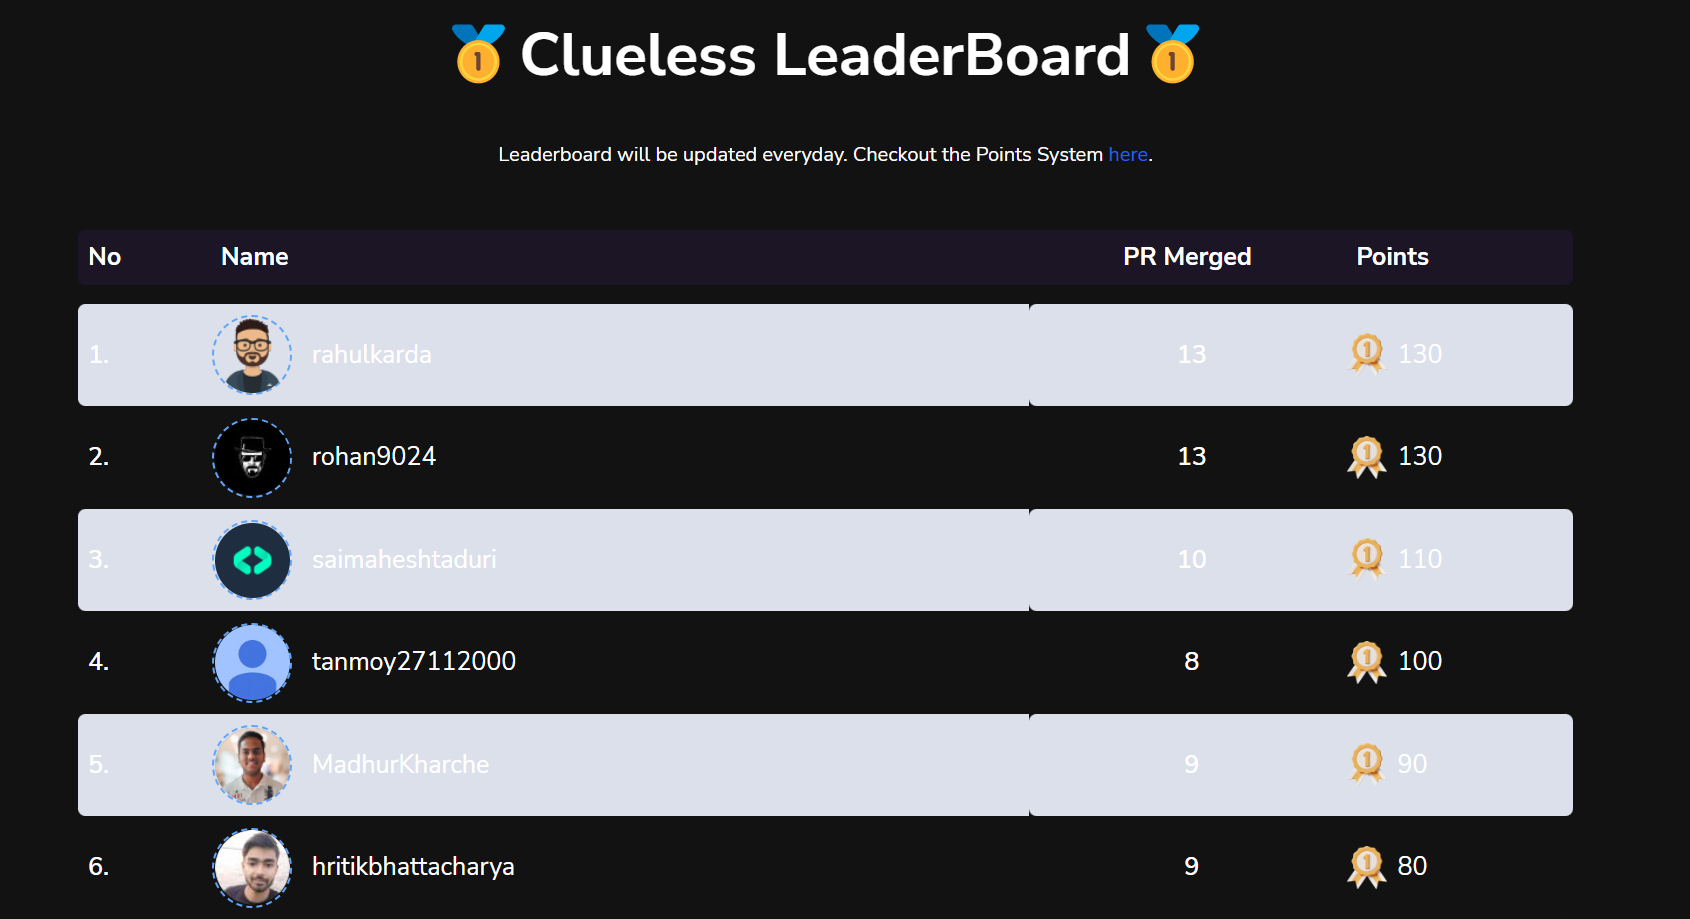Click the Name column header
Image resolution: width=1690 pixels, height=919 pixels.
tap(253, 257)
